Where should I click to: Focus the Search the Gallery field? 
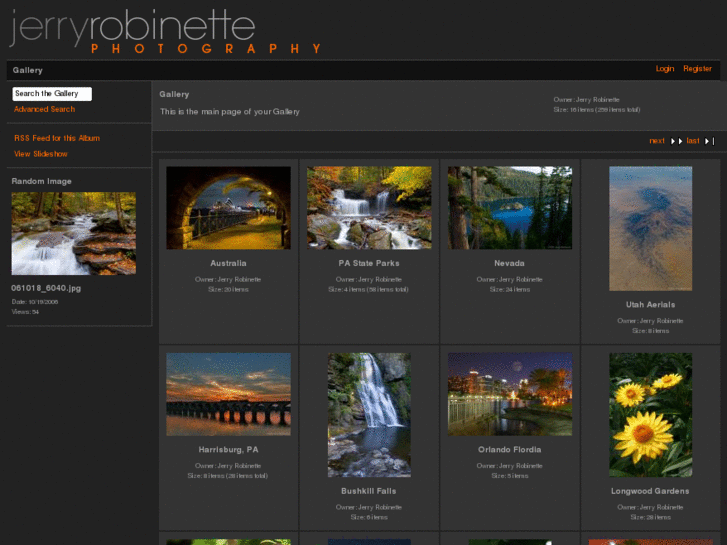(x=52, y=94)
